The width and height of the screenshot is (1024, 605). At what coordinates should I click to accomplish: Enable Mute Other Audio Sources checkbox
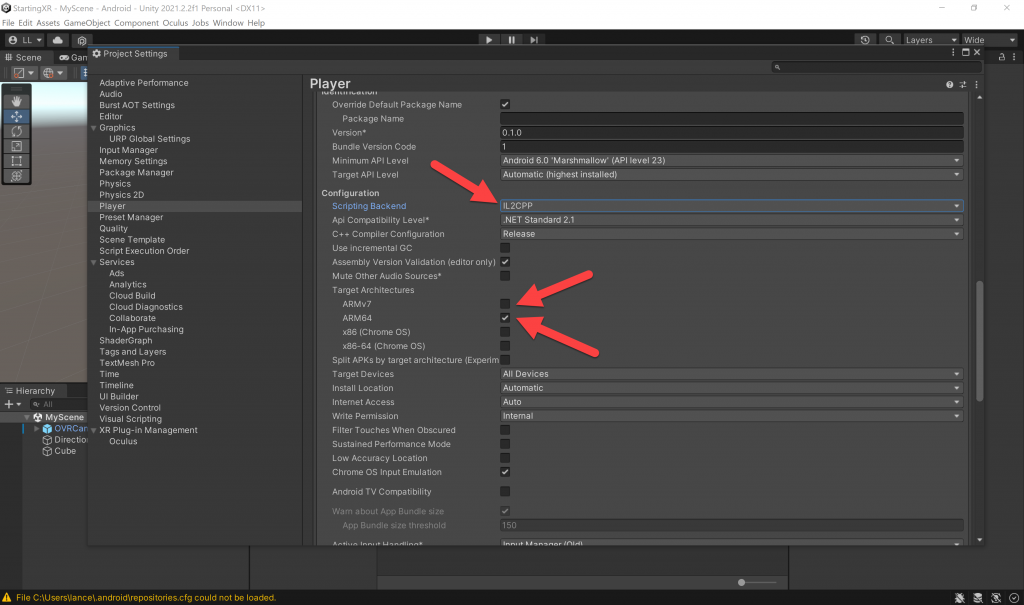coord(505,276)
